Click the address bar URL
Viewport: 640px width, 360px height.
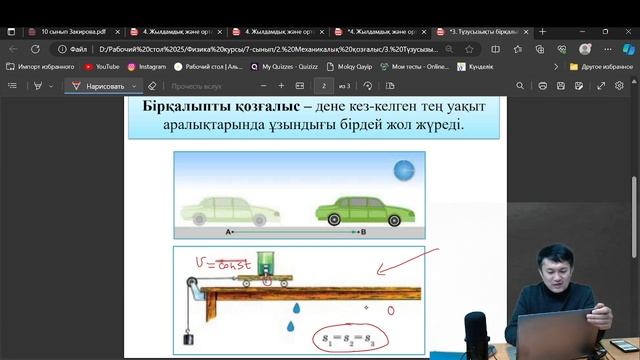tap(269, 49)
